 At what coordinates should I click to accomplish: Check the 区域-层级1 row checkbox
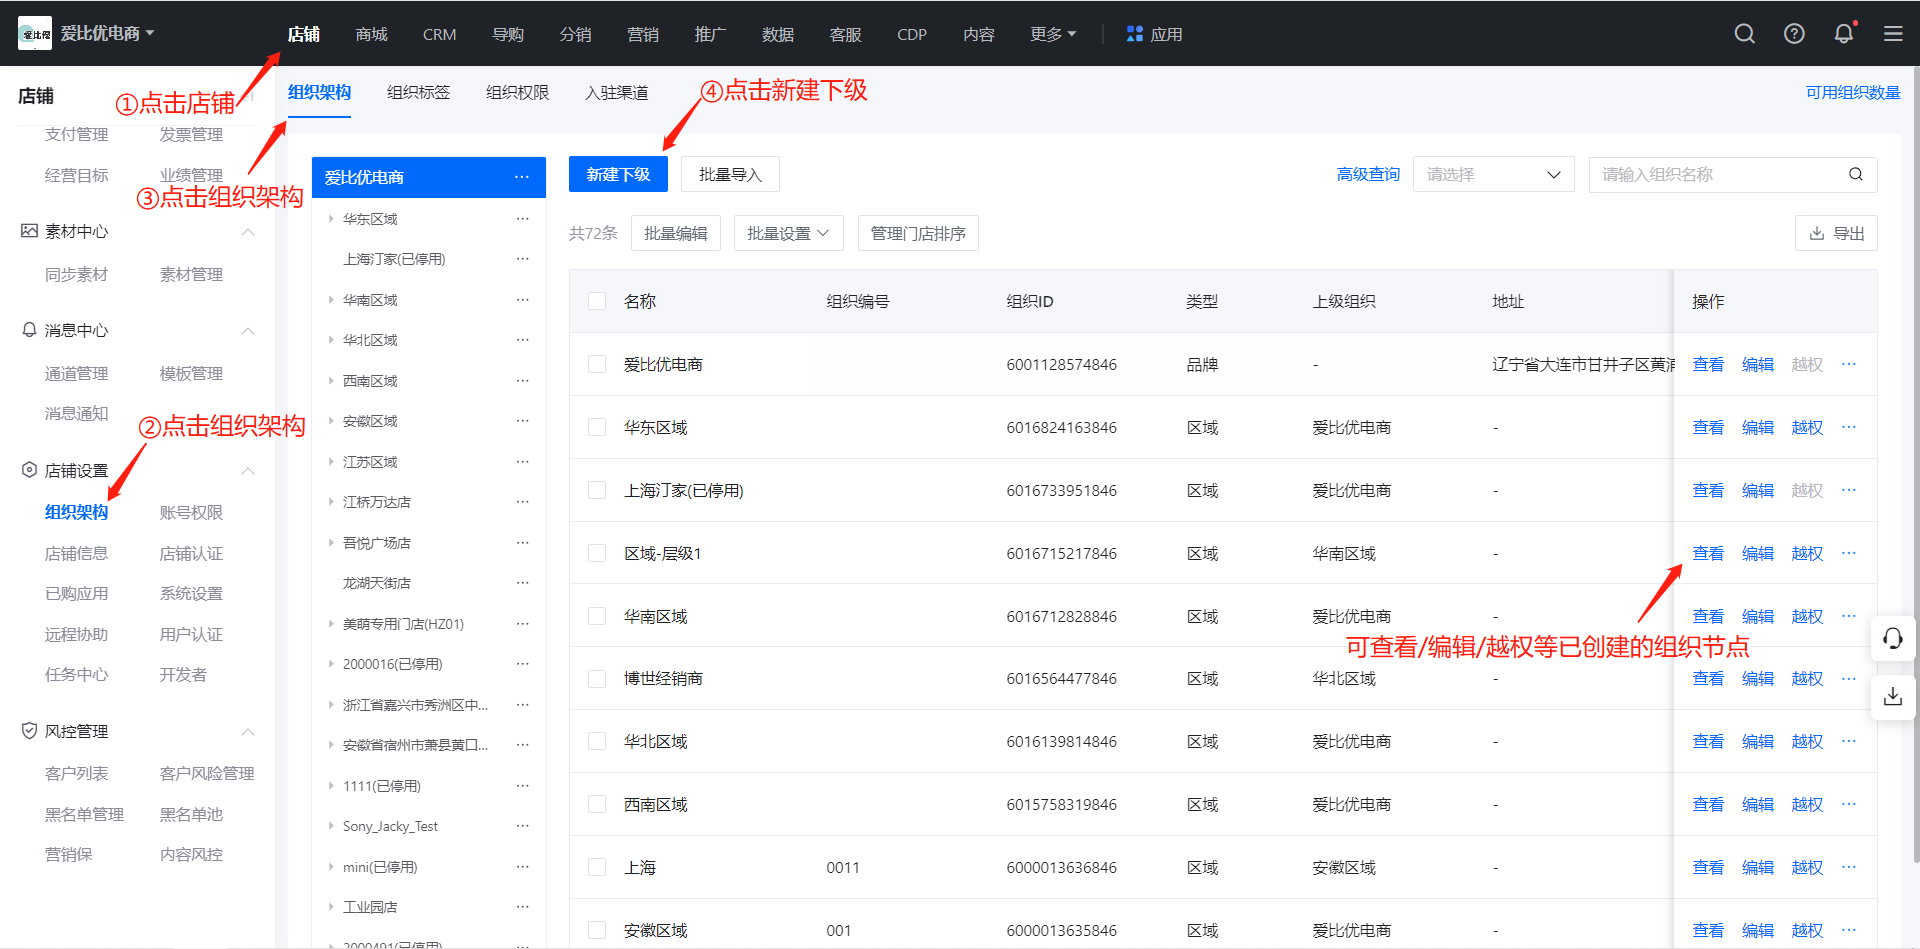pos(597,553)
